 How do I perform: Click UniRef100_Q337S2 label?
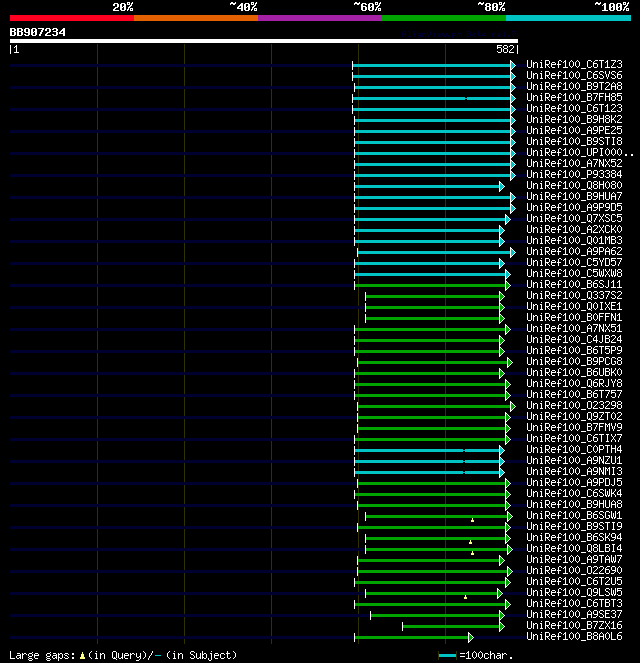point(574,295)
